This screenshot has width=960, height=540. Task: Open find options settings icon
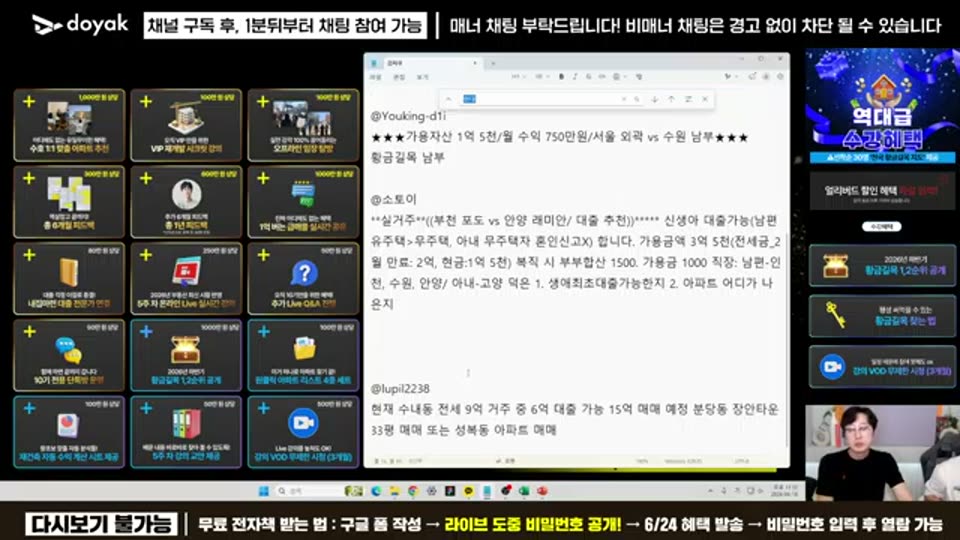click(688, 99)
